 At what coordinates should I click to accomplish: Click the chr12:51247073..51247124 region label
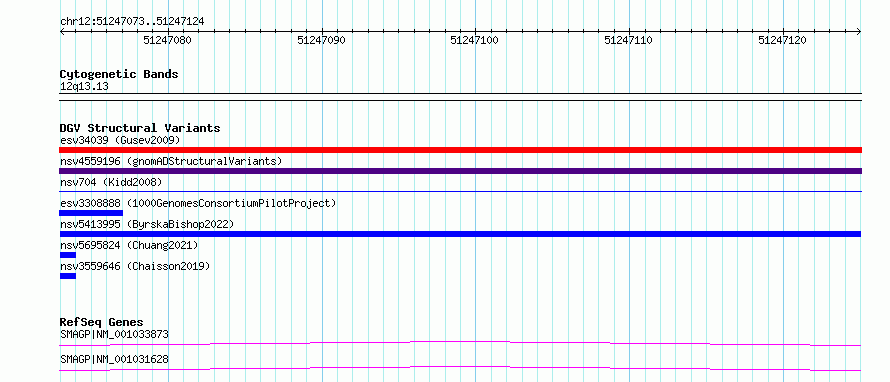tap(132, 22)
